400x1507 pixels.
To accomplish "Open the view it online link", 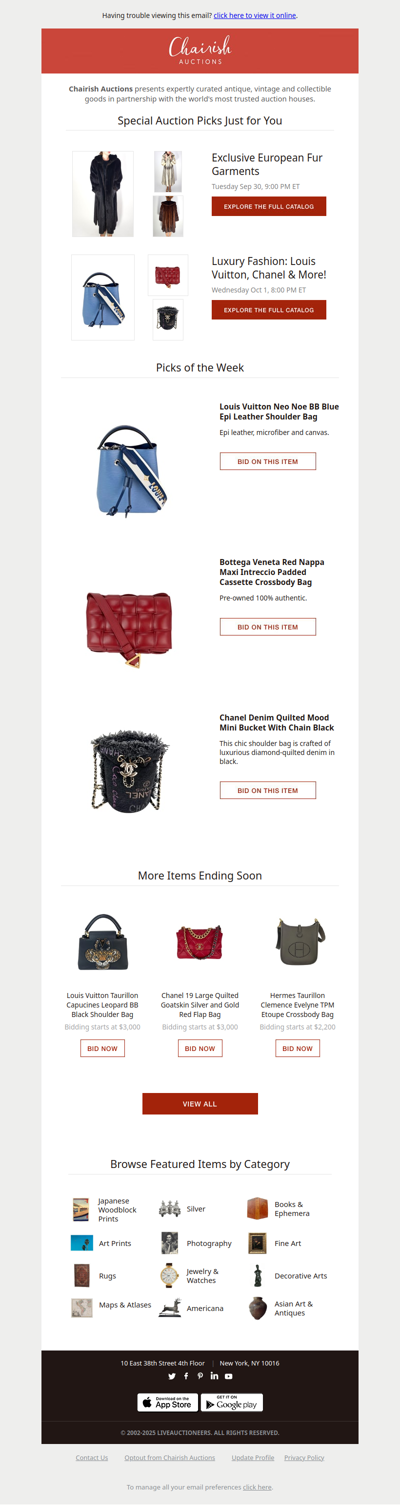I will (255, 16).
